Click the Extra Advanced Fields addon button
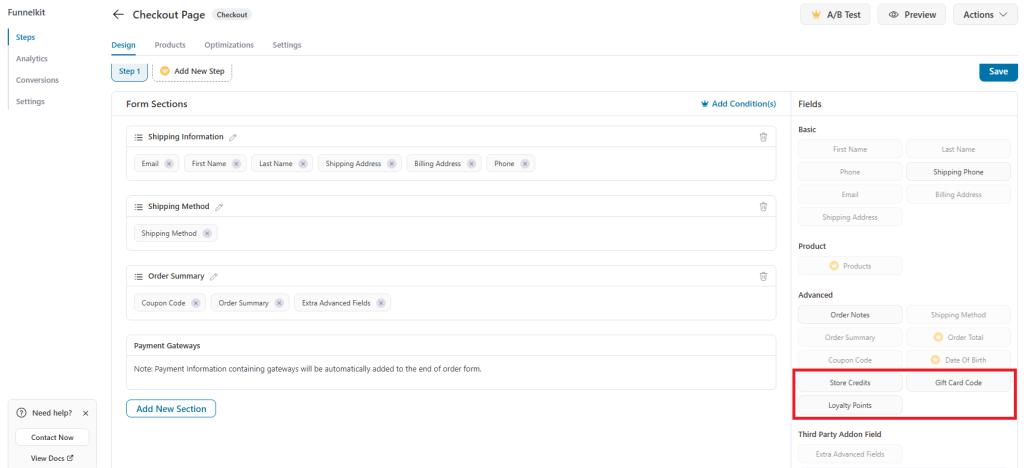1024x468 pixels. [x=850, y=454]
